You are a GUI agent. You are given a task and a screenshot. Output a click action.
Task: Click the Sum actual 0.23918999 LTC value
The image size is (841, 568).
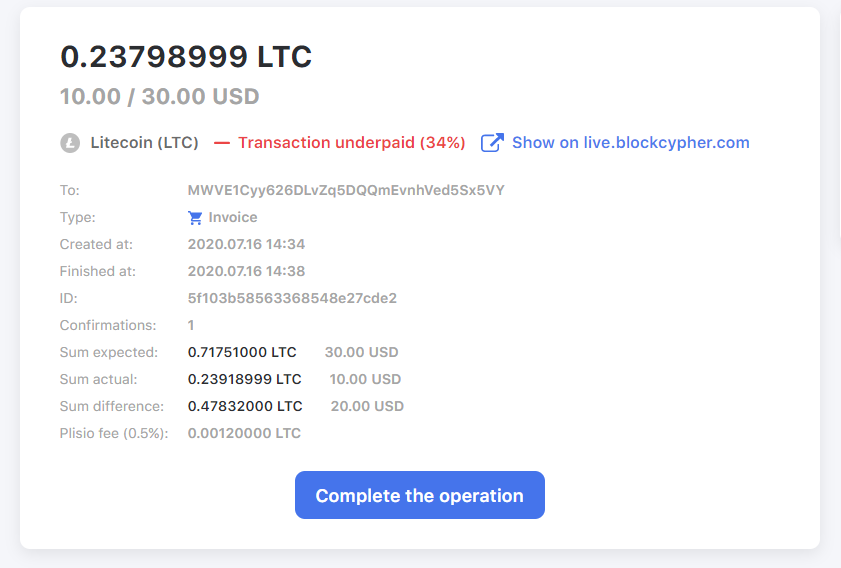click(x=245, y=379)
